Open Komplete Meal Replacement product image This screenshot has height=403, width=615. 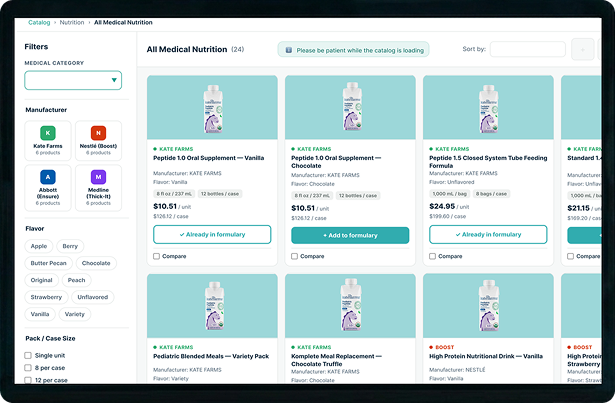[x=350, y=306]
